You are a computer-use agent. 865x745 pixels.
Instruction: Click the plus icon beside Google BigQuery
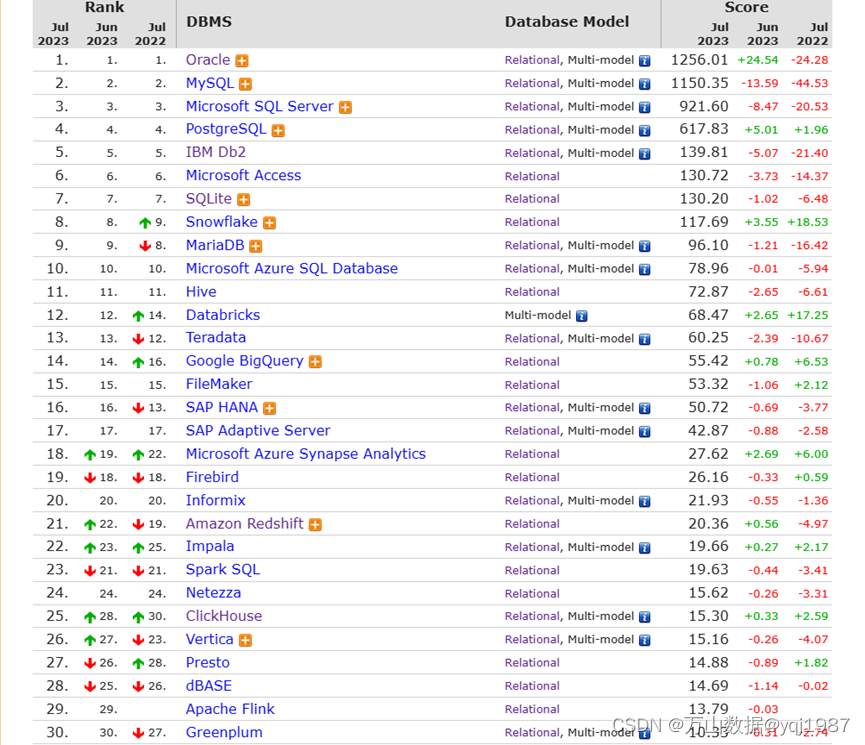pos(315,361)
